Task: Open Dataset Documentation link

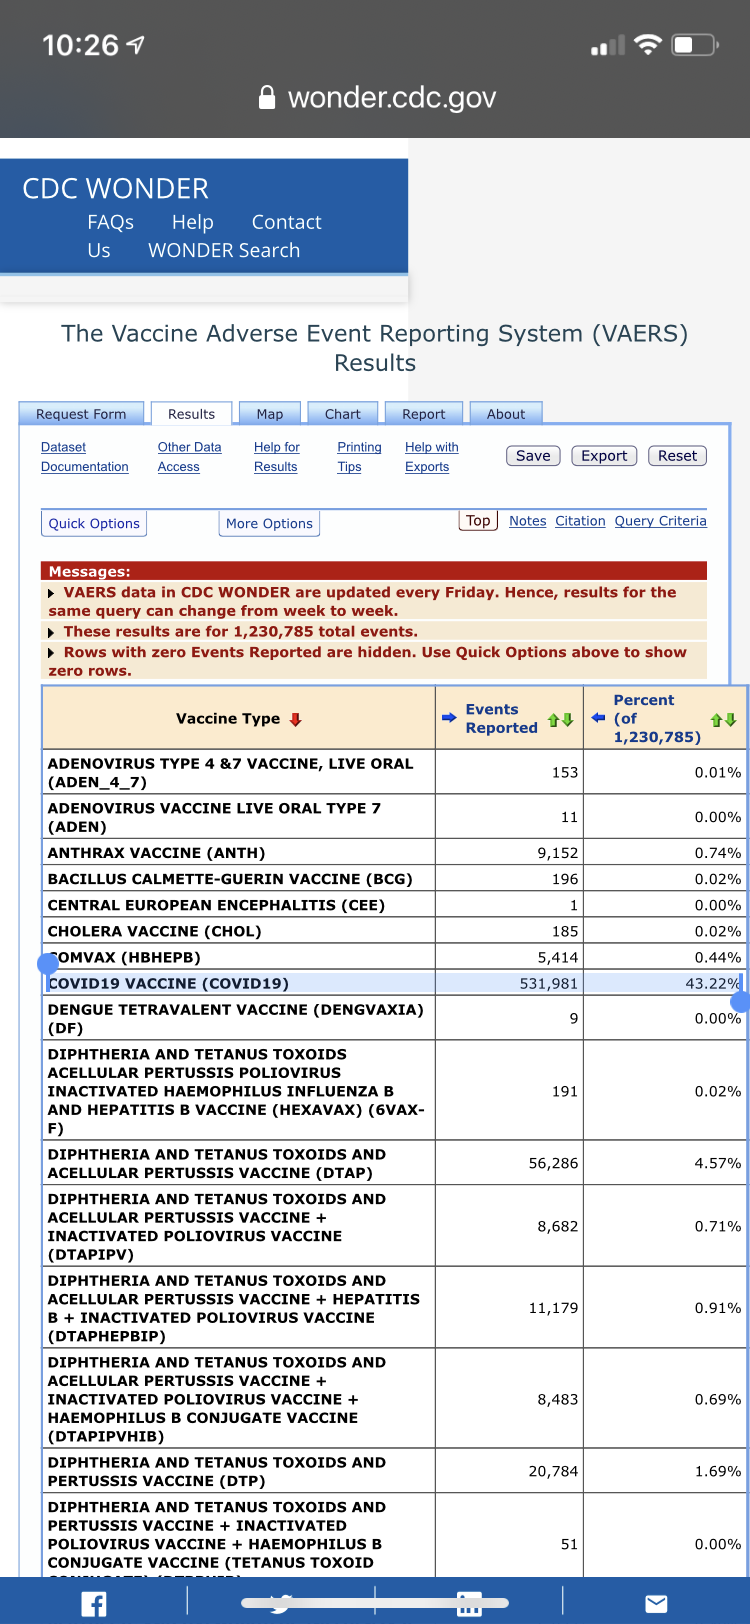Action: point(84,457)
